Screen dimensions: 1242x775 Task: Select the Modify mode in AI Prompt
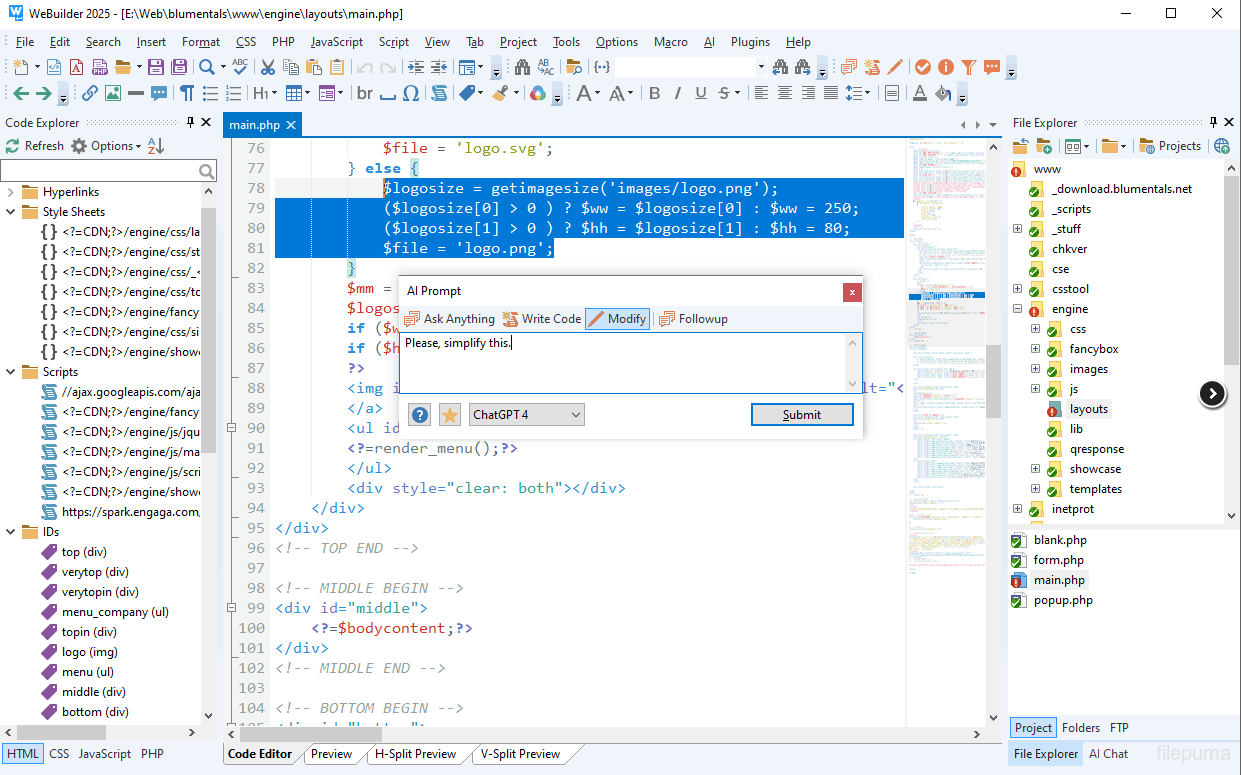tap(617, 319)
